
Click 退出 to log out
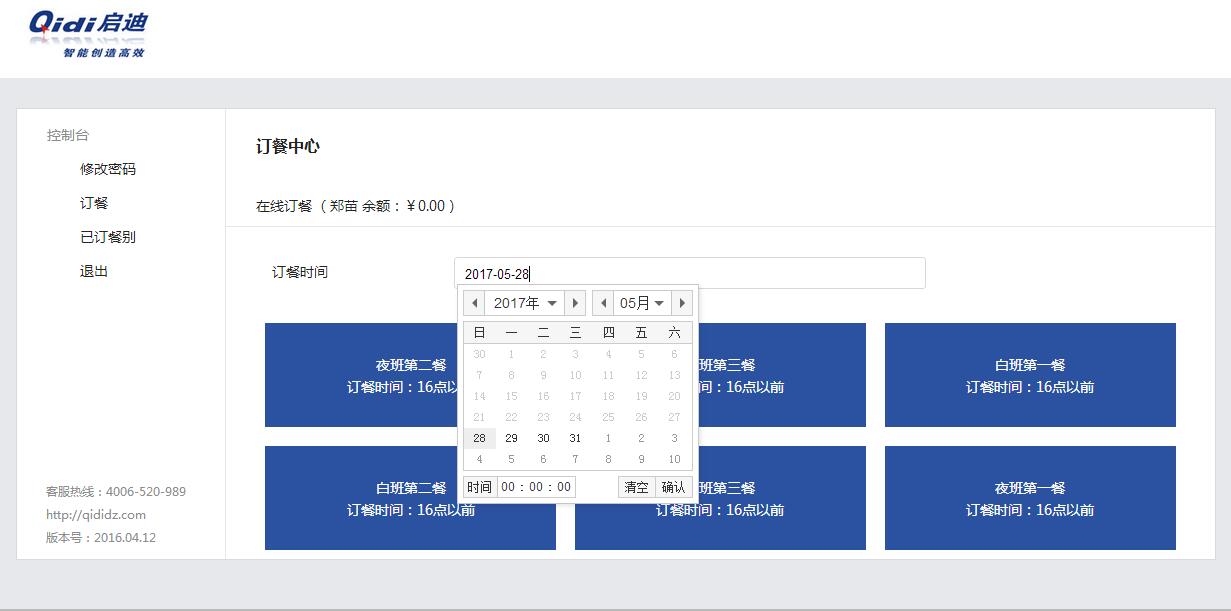pyautogui.click(x=94, y=271)
